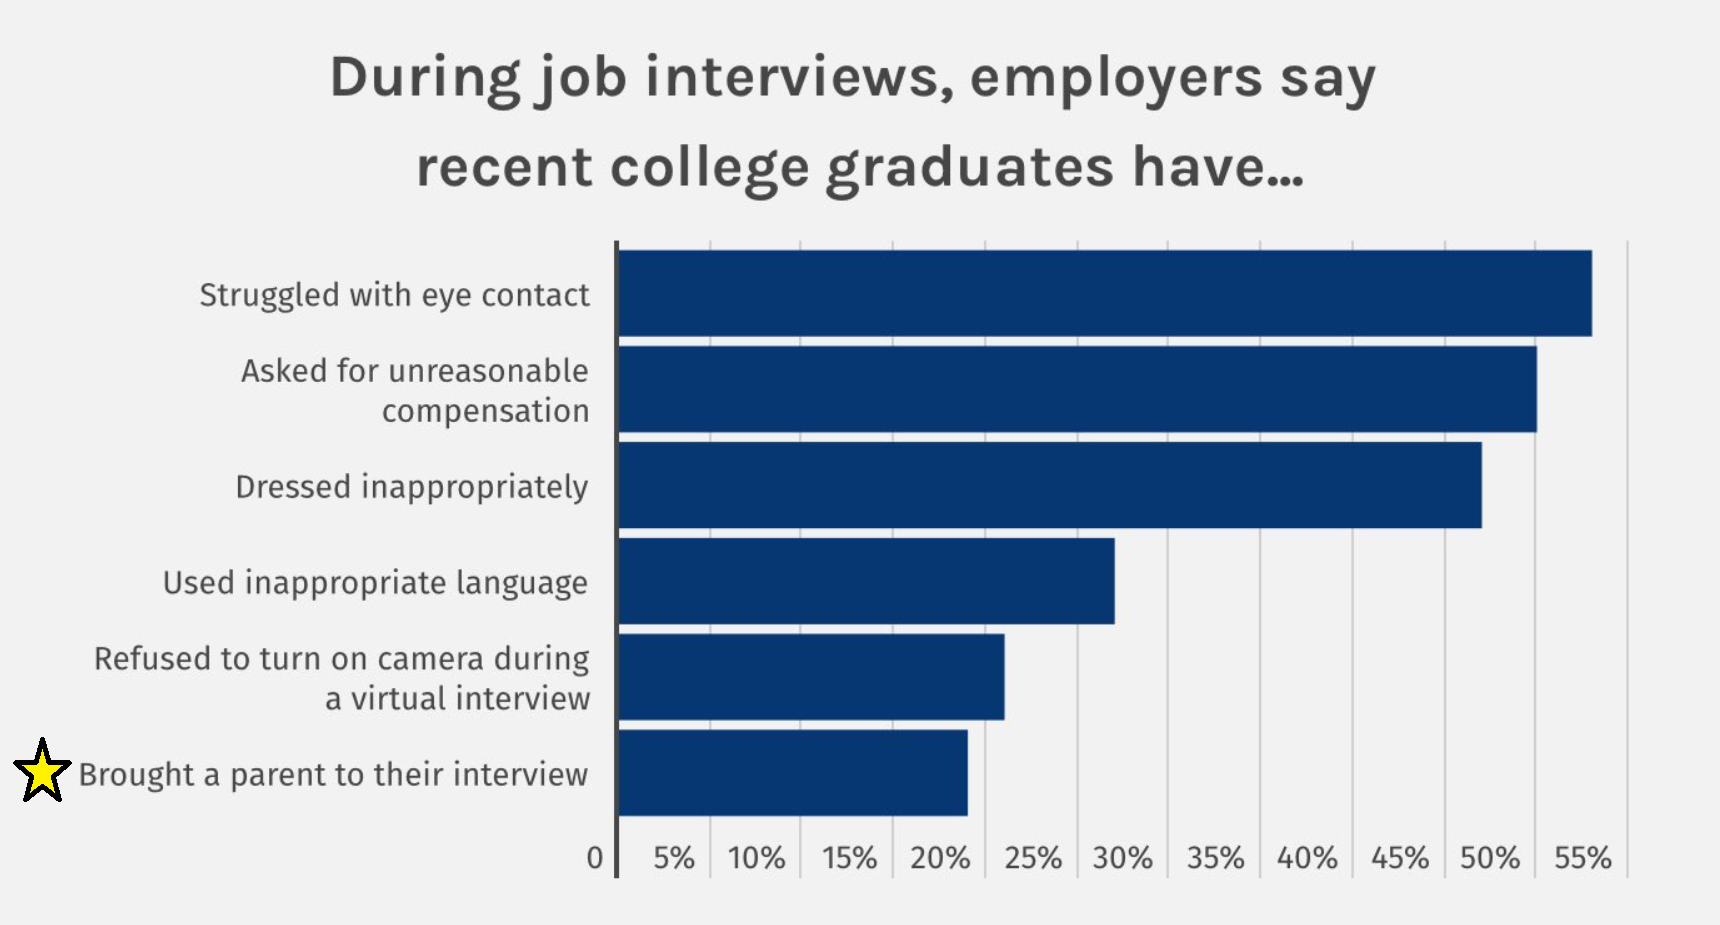Click the 0 axis label

[x=595, y=858]
